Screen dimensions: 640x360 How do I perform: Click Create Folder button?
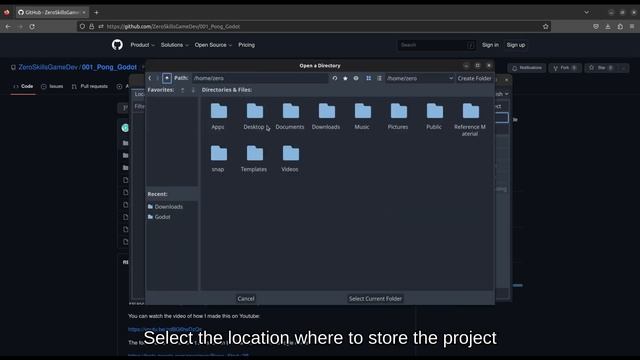(474, 78)
